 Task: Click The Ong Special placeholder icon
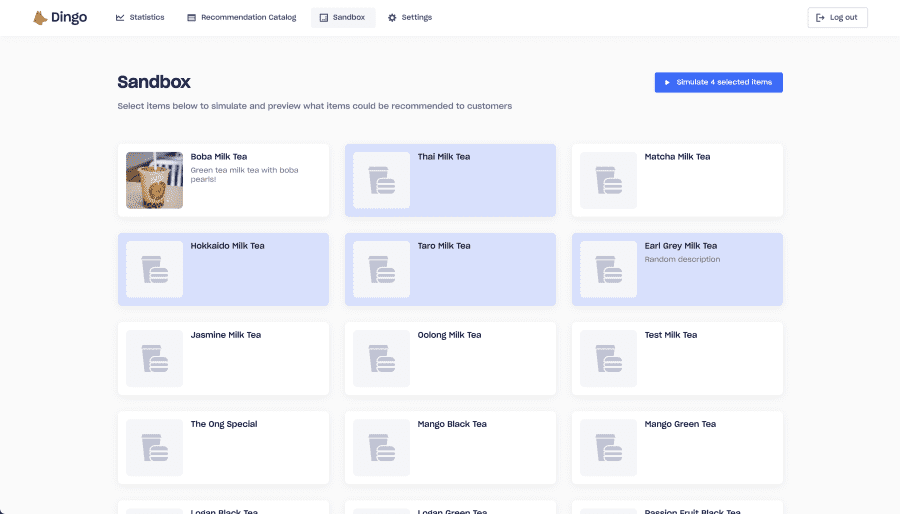pyautogui.click(x=154, y=447)
